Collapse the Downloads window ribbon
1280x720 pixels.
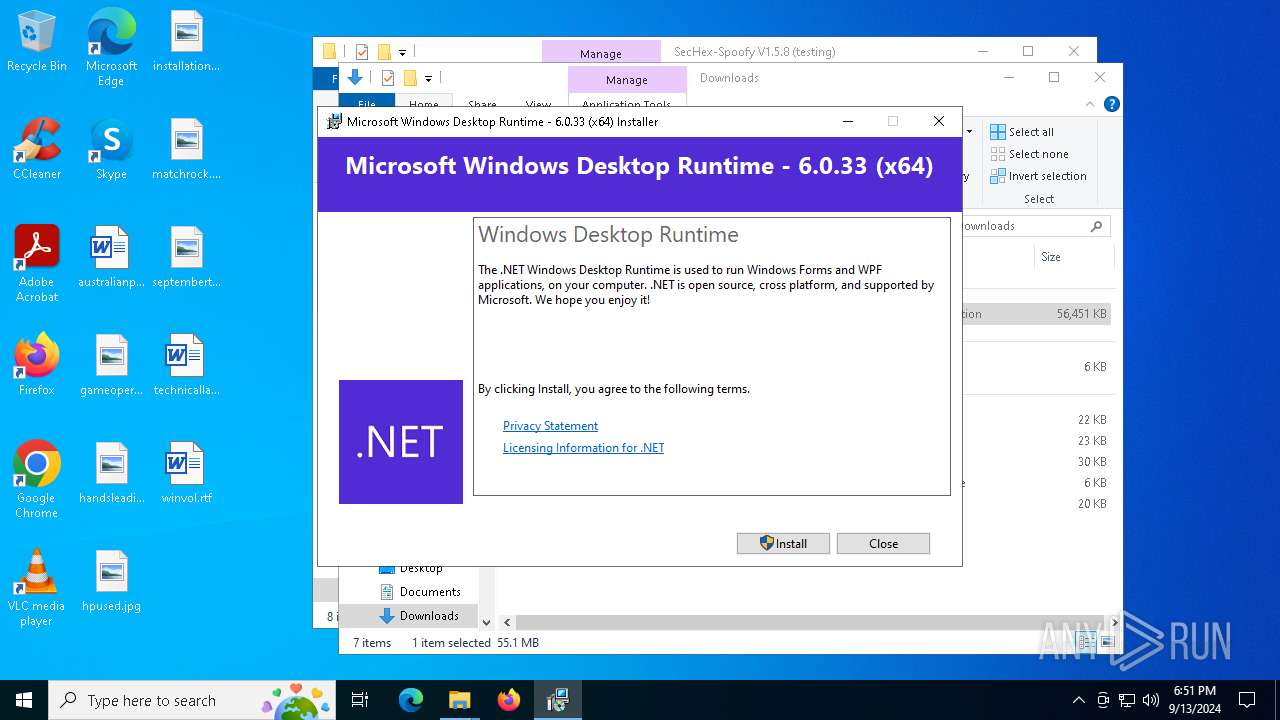(1091, 104)
